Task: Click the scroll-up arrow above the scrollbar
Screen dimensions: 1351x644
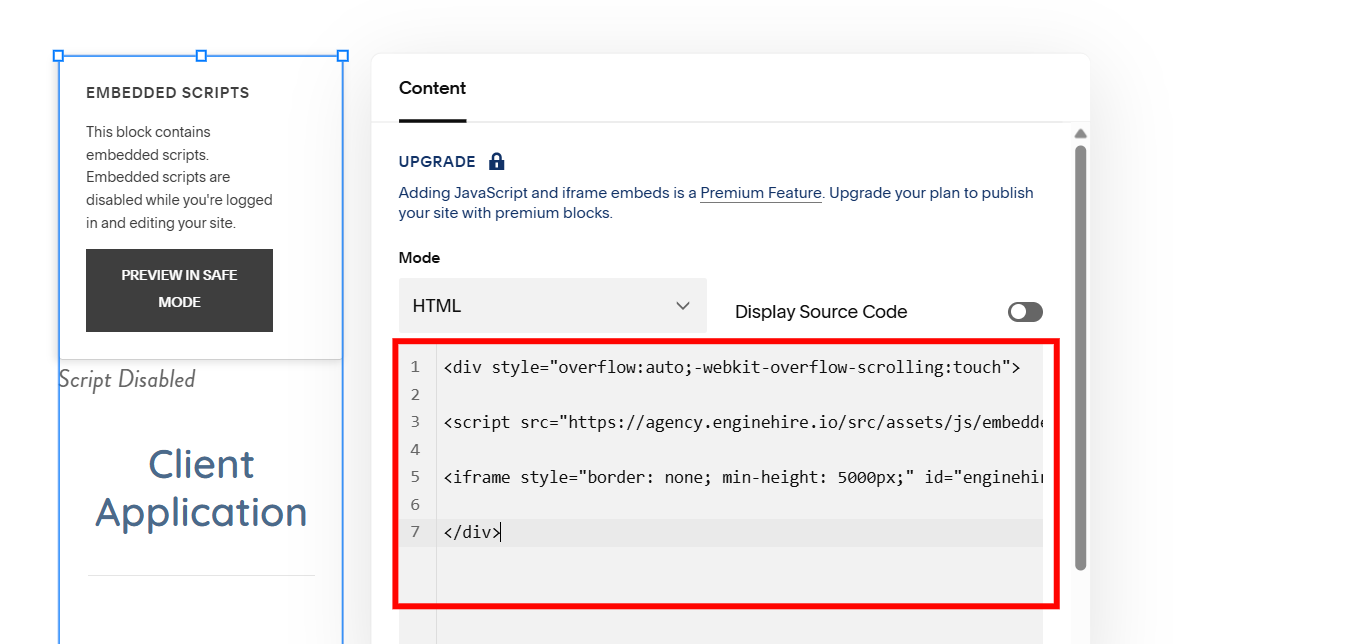Action: [1080, 134]
